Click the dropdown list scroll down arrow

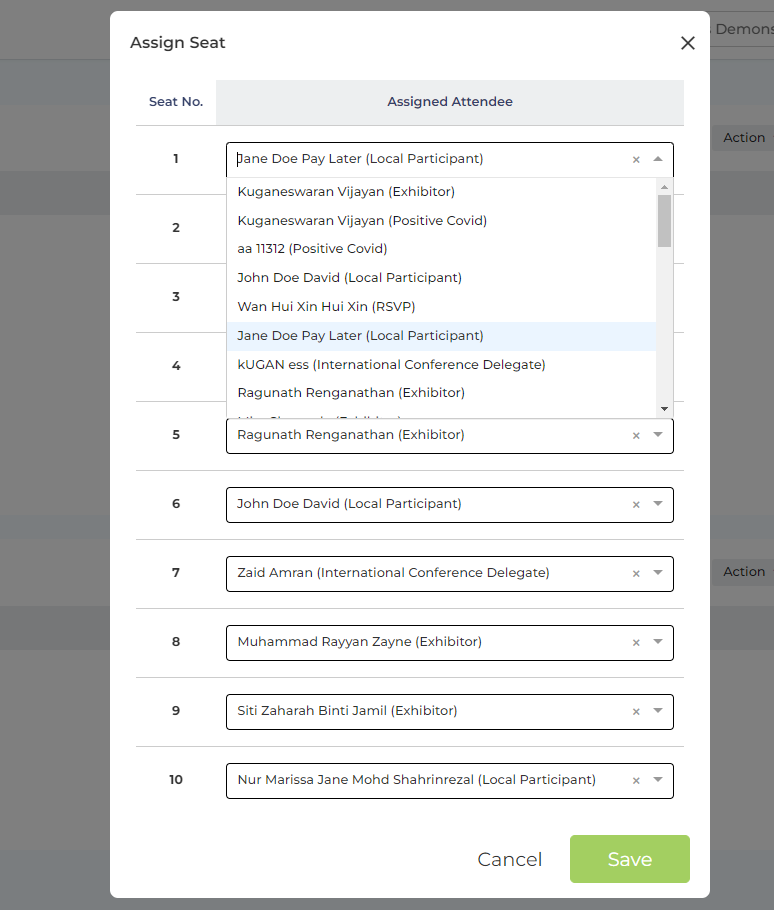point(664,409)
